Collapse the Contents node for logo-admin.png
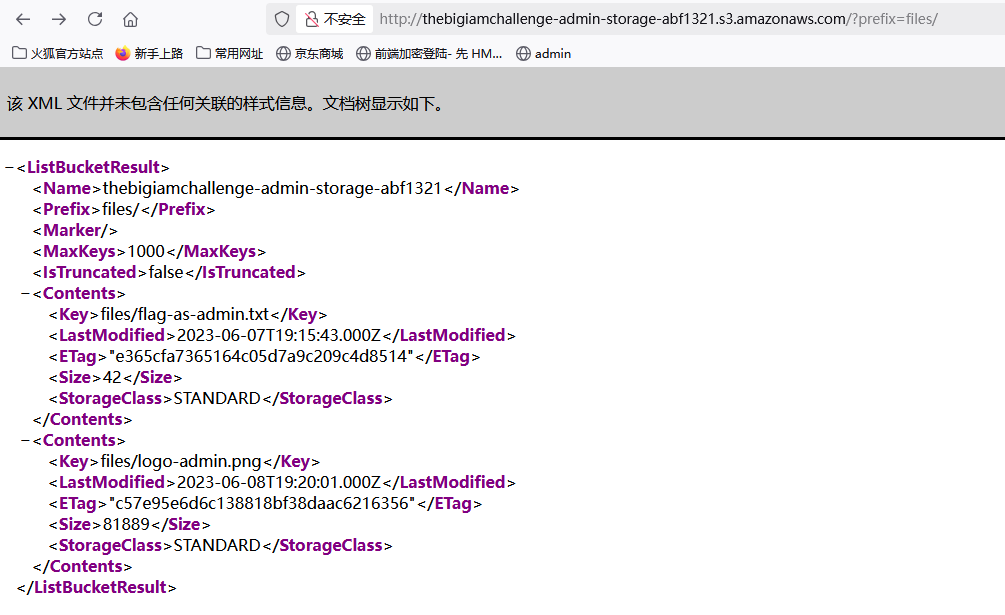1005x615 pixels. tap(26, 441)
